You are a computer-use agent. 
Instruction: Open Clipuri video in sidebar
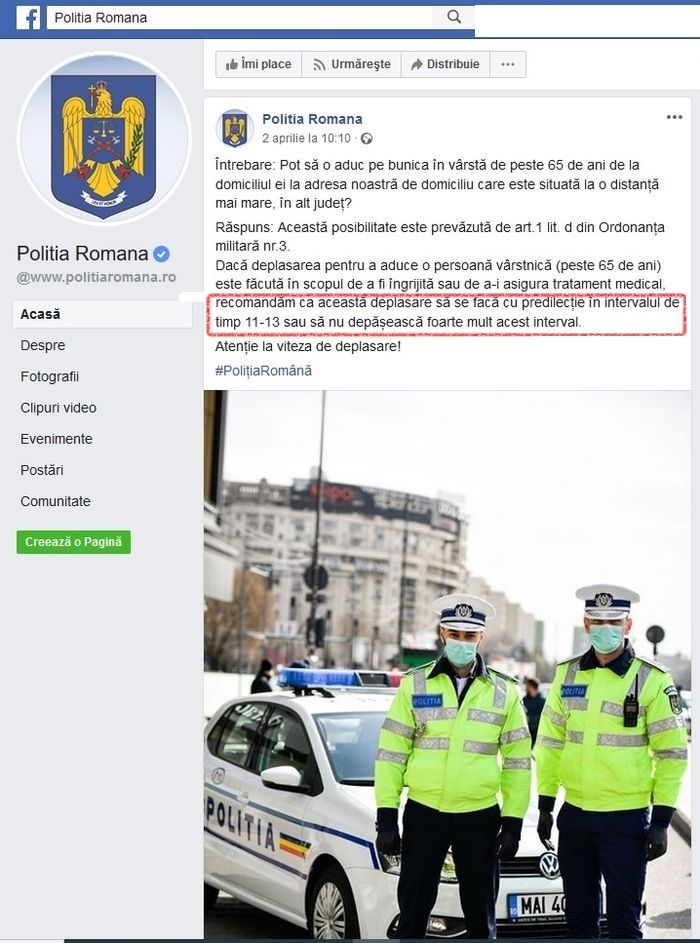58,408
